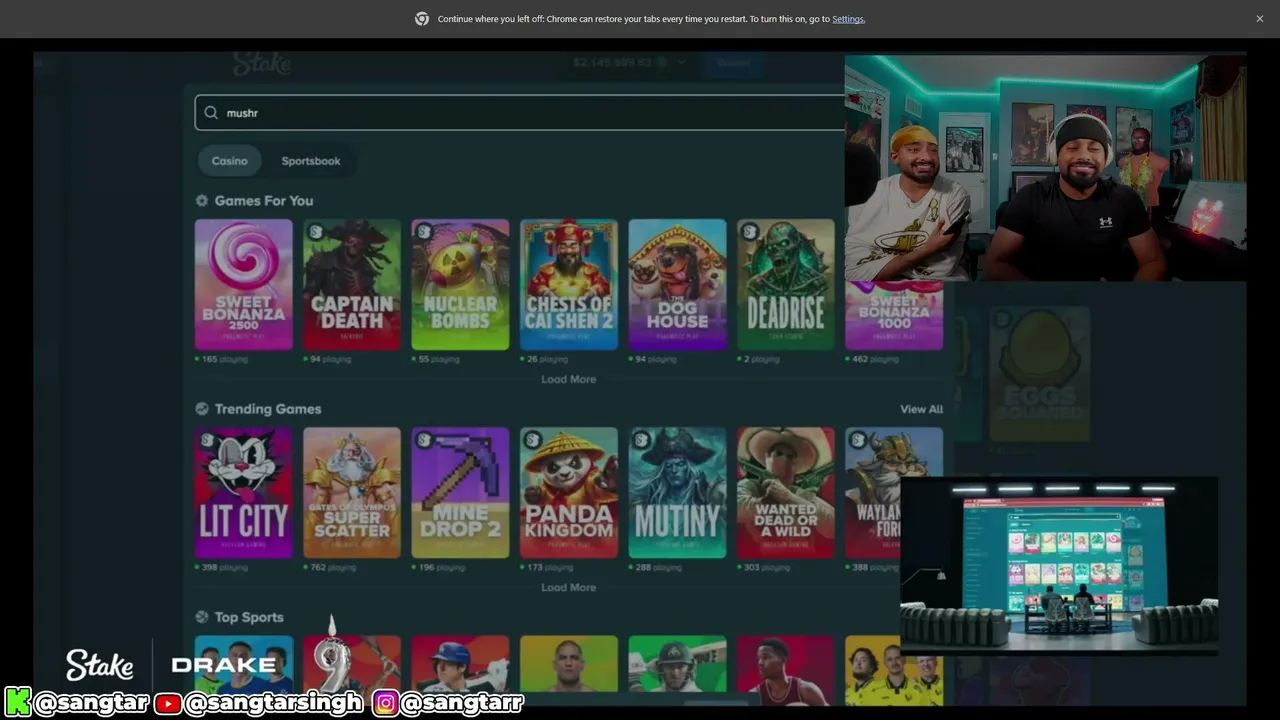Open the Nuclear Bombs game
The height and width of the screenshot is (720, 1280).
[460, 285]
